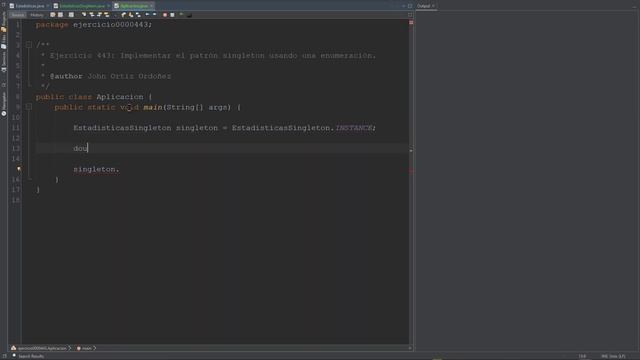The height and width of the screenshot is (360, 640).
Task: Click line number 11 in the gutter
Action: [x=16, y=128]
